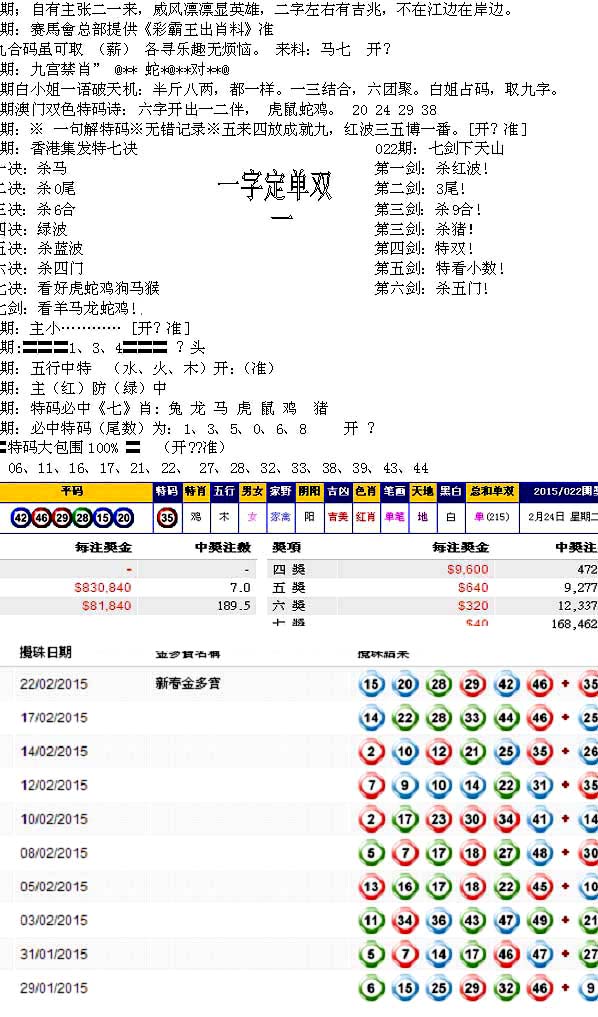Screen dimensions: 598x1017
Task: Open the 新春金多寶 draw name link
Action: [x=187, y=683]
